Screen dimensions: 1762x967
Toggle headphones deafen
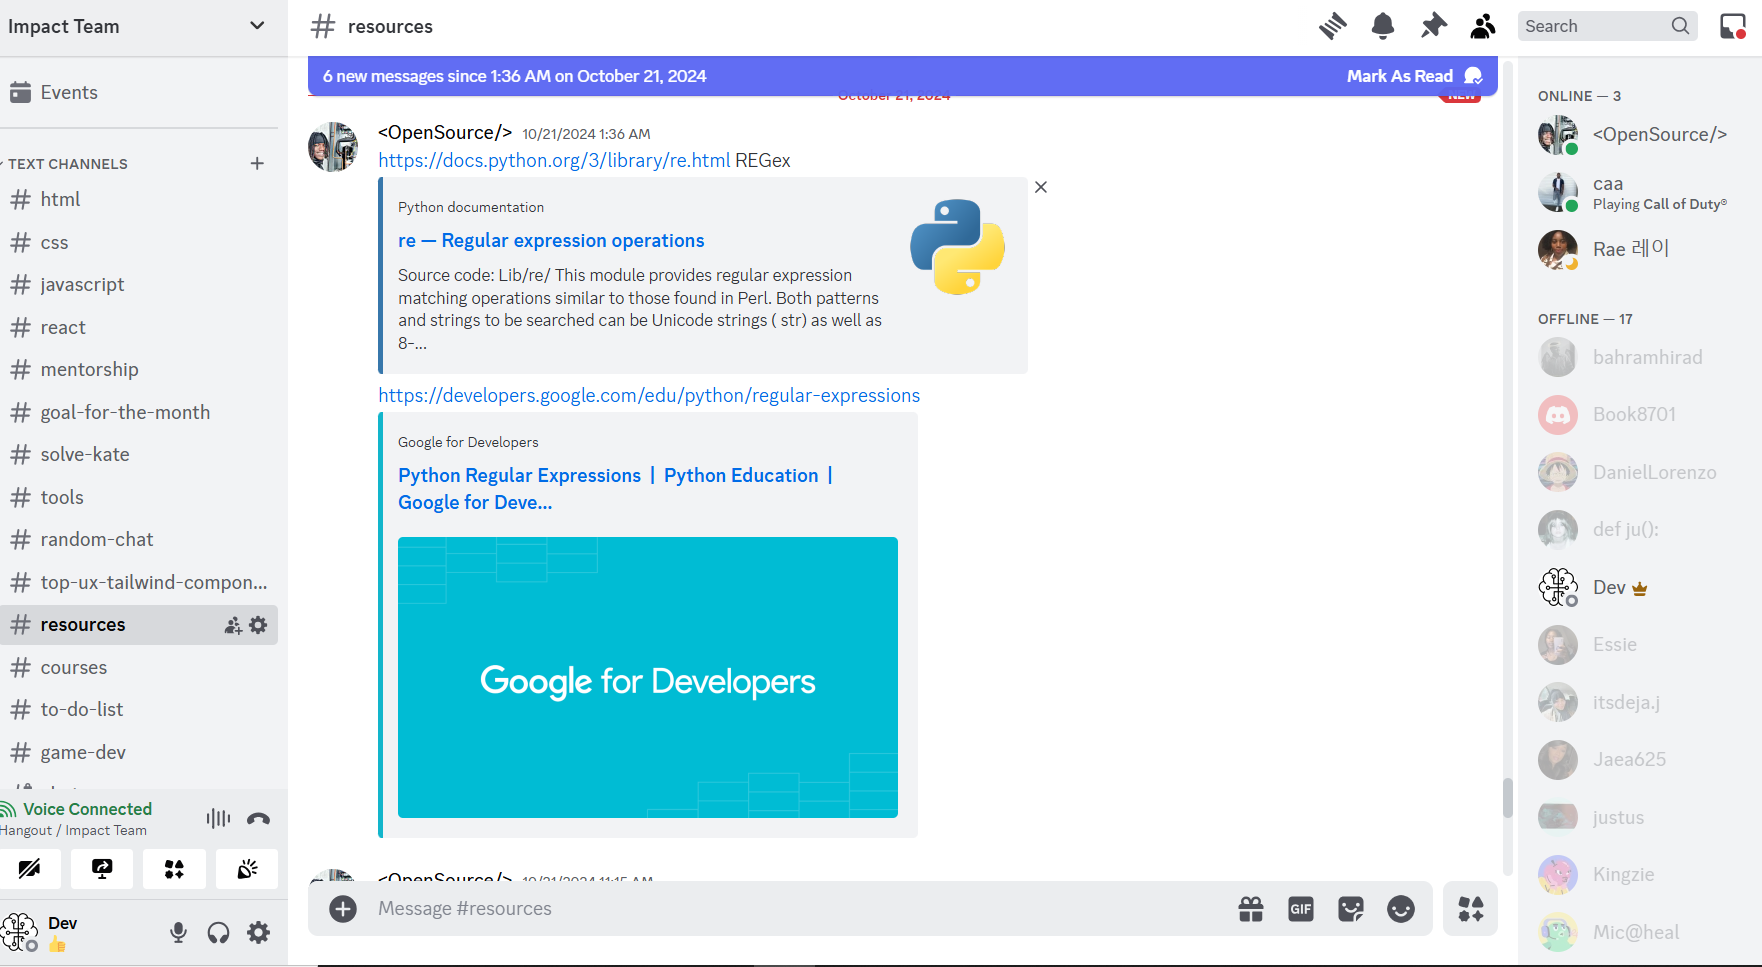(218, 933)
